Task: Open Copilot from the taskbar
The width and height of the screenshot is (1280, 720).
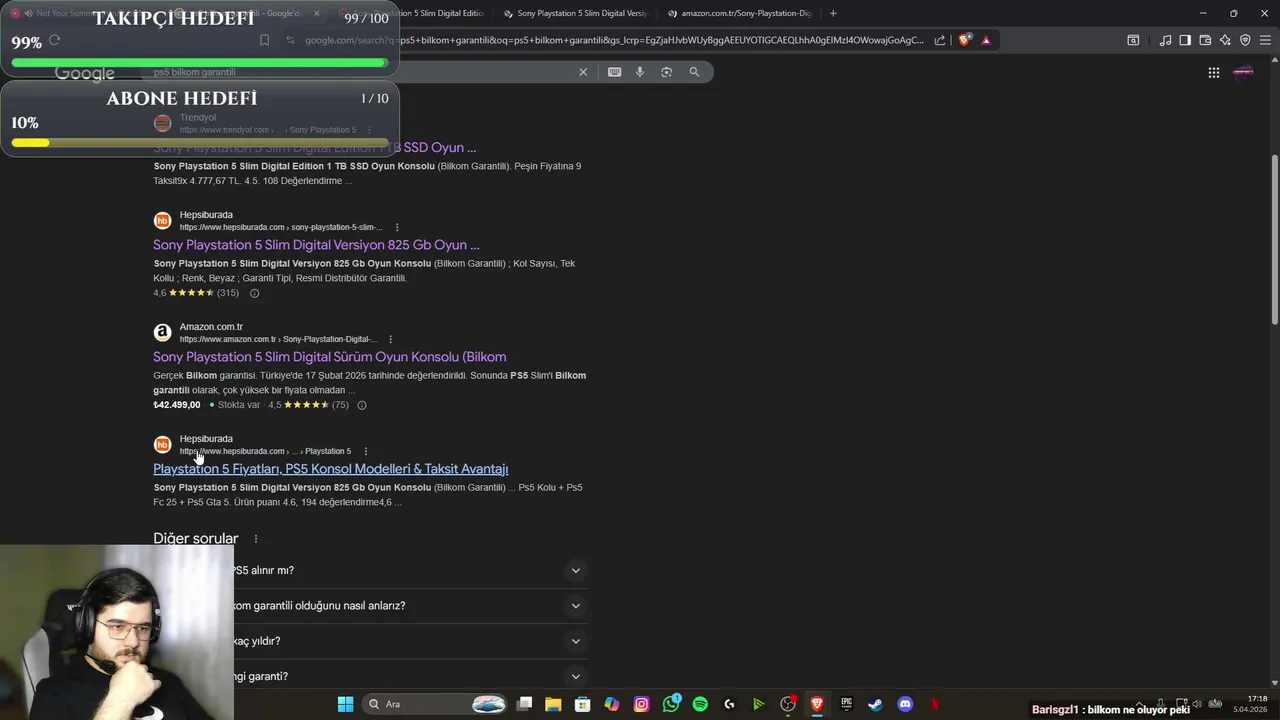Action: (x=612, y=704)
